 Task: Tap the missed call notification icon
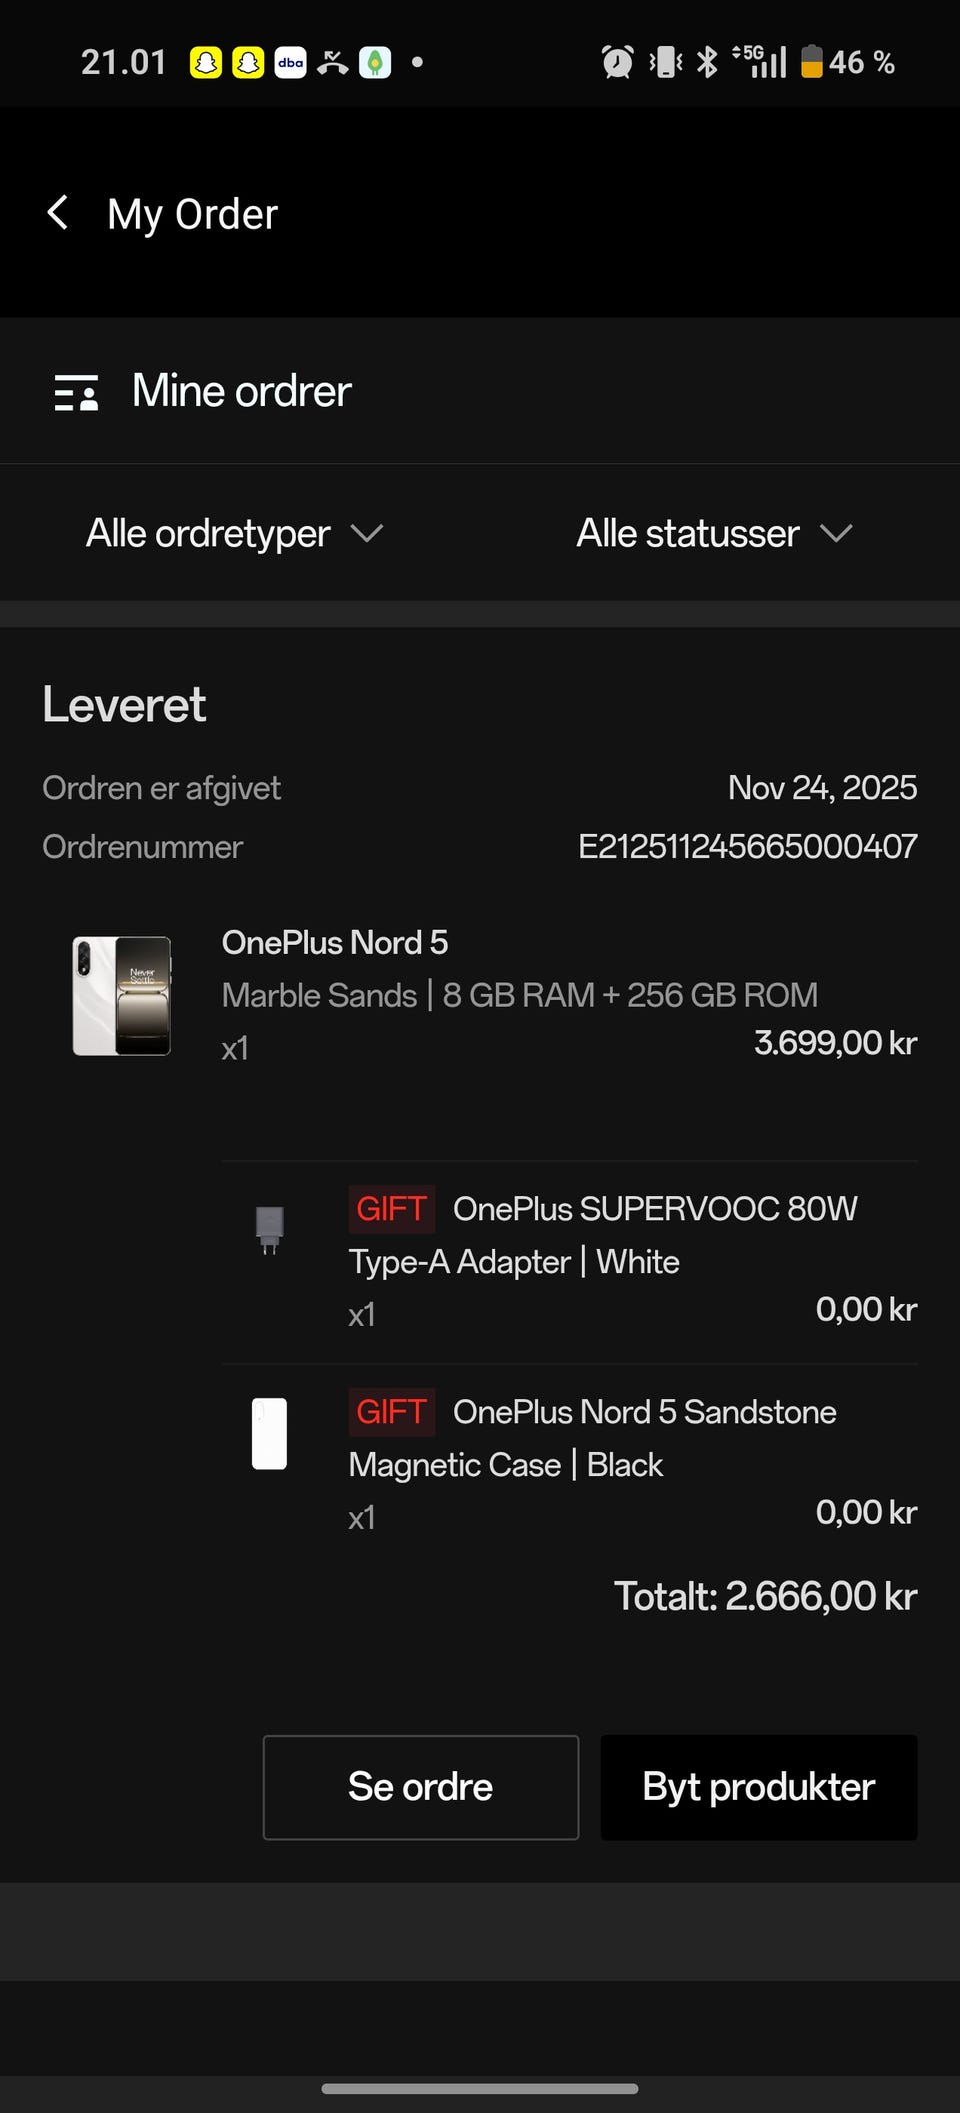(x=332, y=63)
